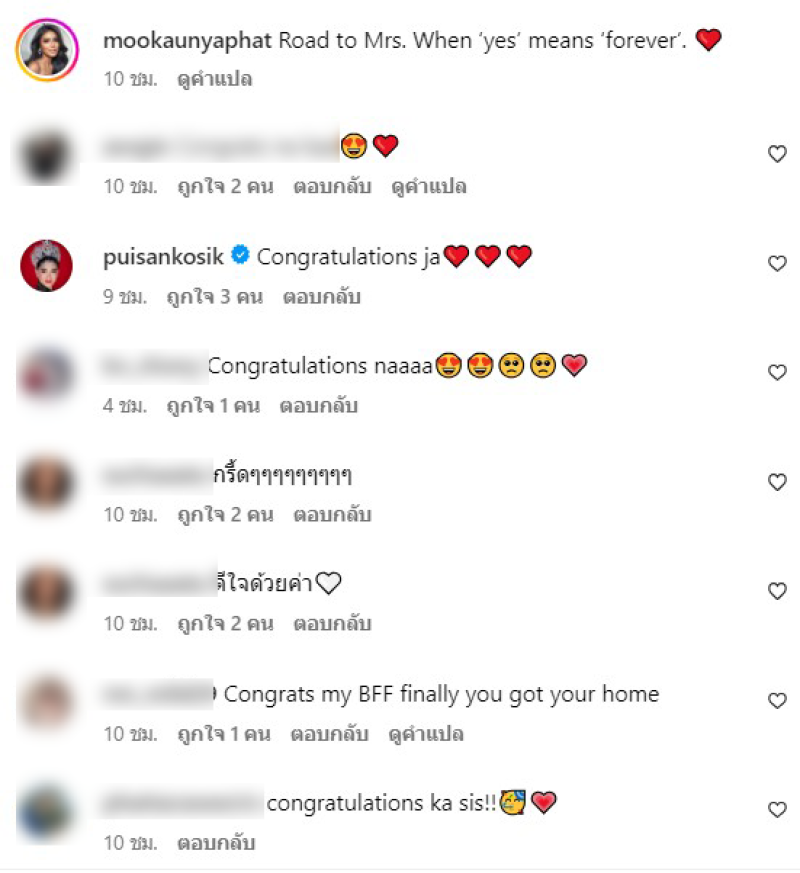
Task: Open mookaunyaphat username link
Action: (x=187, y=41)
